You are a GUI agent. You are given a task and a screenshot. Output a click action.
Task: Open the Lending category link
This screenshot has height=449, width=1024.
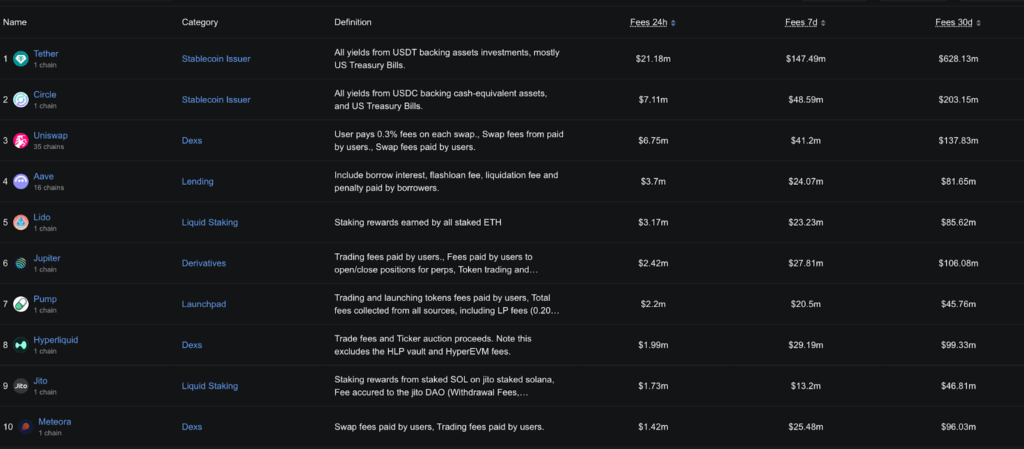pyautogui.click(x=197, y=181)
